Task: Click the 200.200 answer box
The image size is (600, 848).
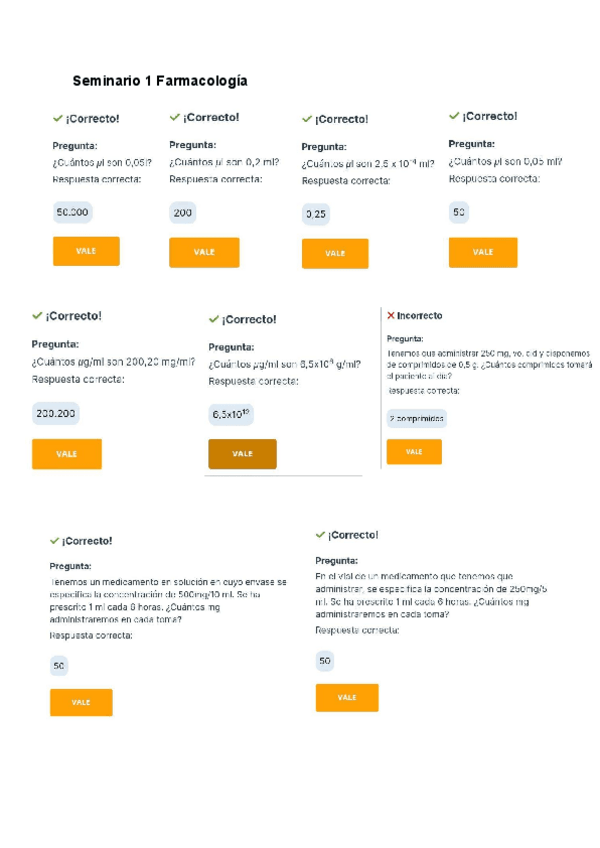Action: [56, 413]
